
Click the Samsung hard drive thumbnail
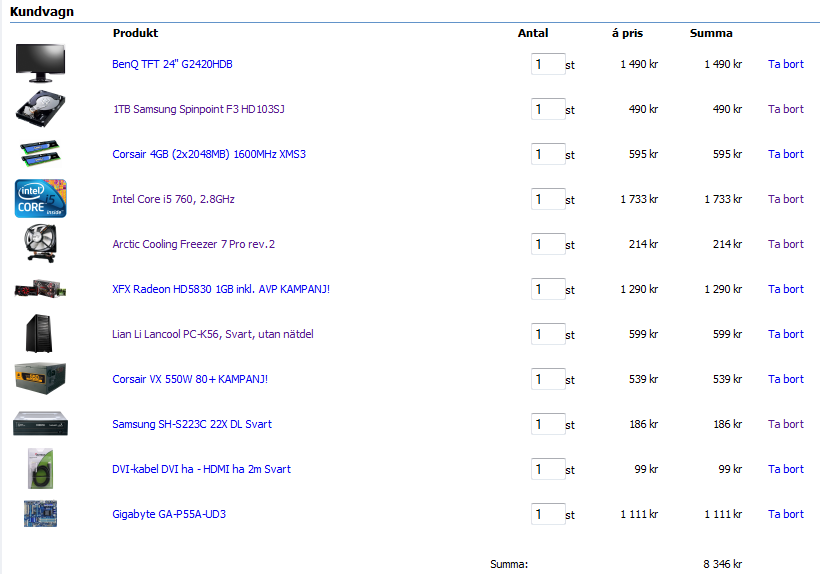(40, 108)
